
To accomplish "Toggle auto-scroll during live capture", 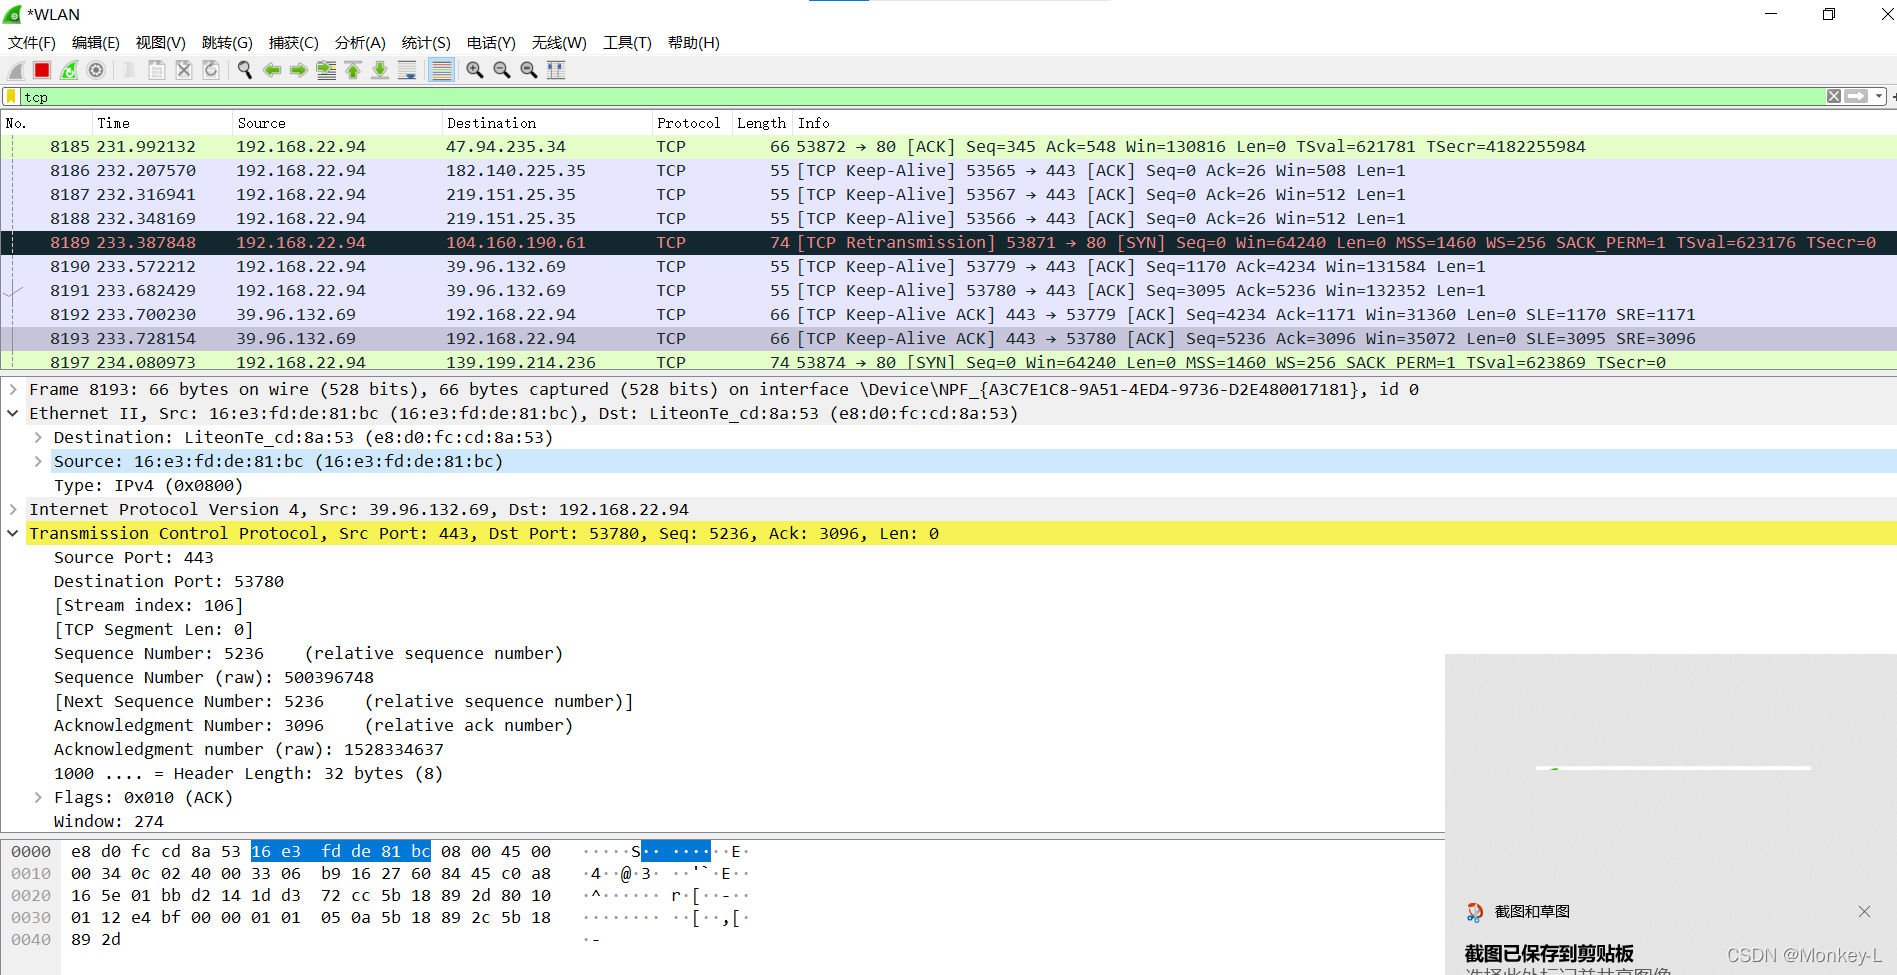I will coord(407,70).
